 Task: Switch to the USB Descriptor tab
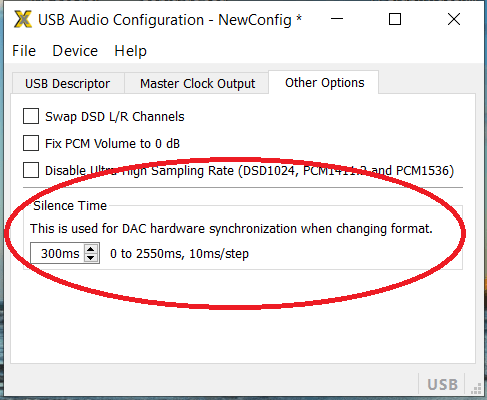pos(68,83)
